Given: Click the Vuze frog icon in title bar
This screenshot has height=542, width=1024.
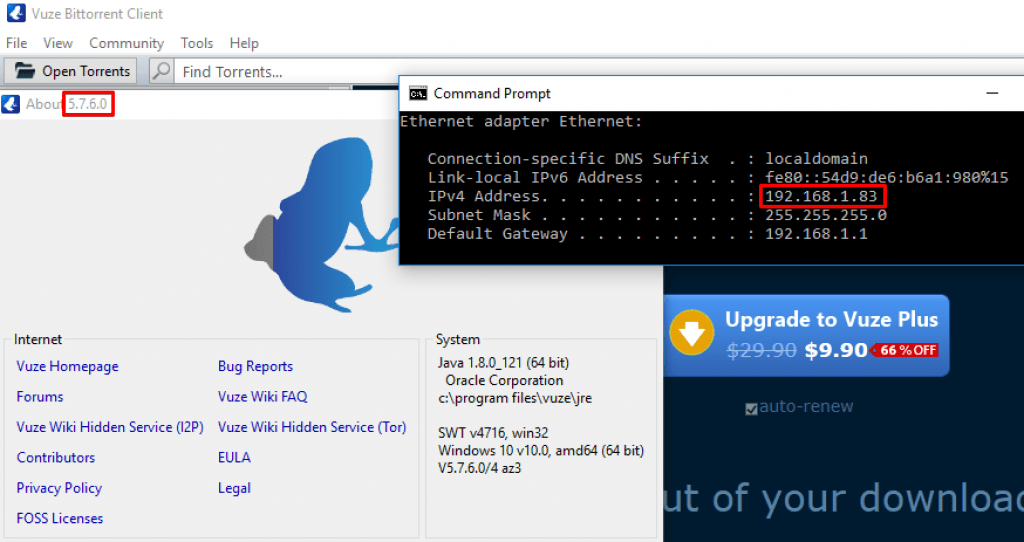Looking at the screenshot, I should click(x=16, y=13).
